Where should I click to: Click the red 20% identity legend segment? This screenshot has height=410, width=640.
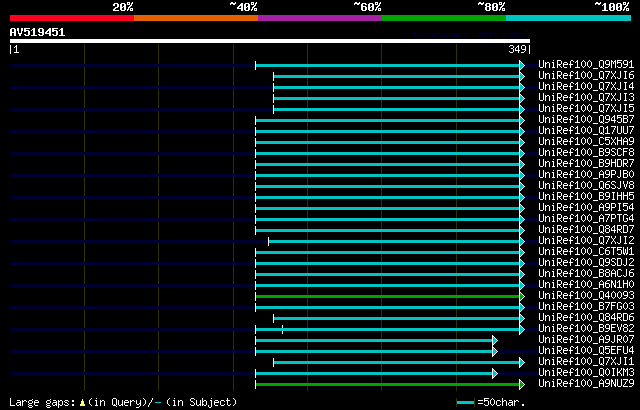pyautogui.click(x=72, y=18)
